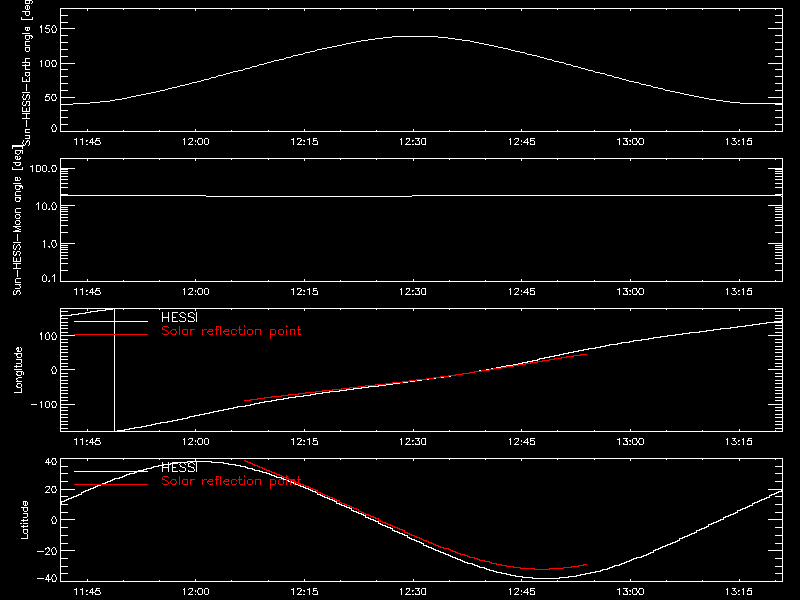
Task: Select 12:15 time label under Moon angle plot
Action: coord(305,292)
